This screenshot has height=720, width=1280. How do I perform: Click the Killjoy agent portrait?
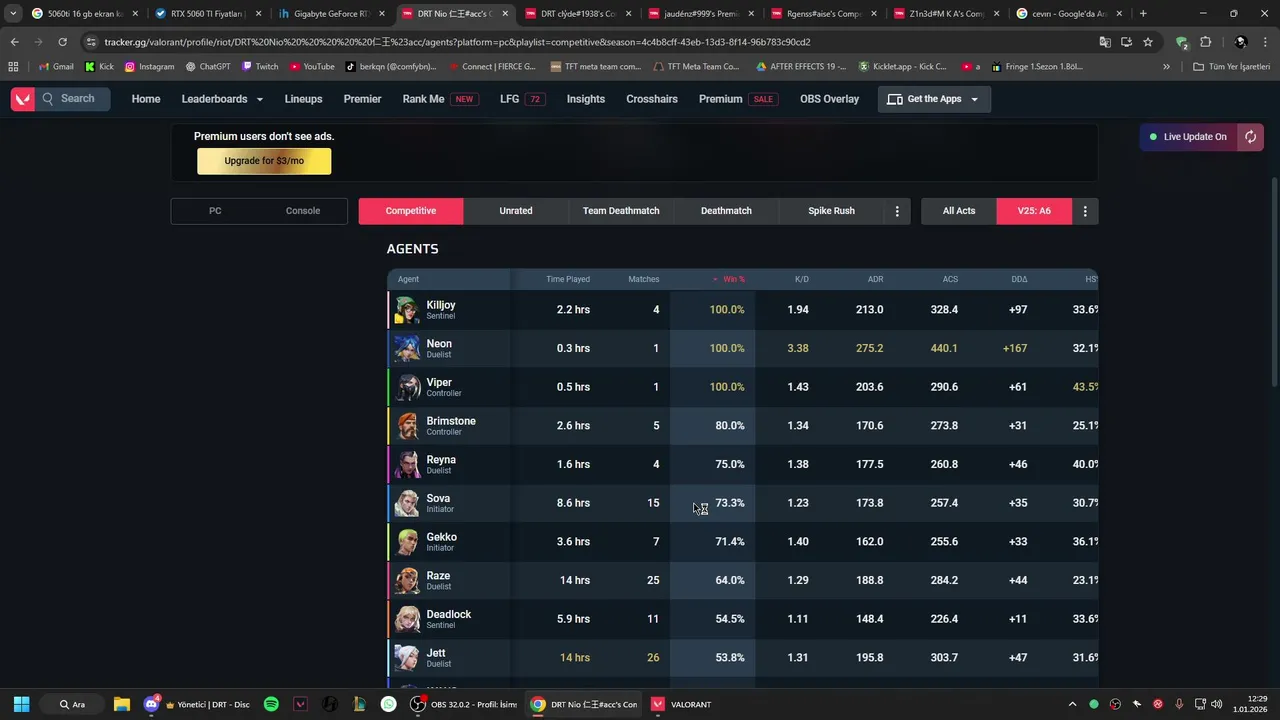click(407, 310)
